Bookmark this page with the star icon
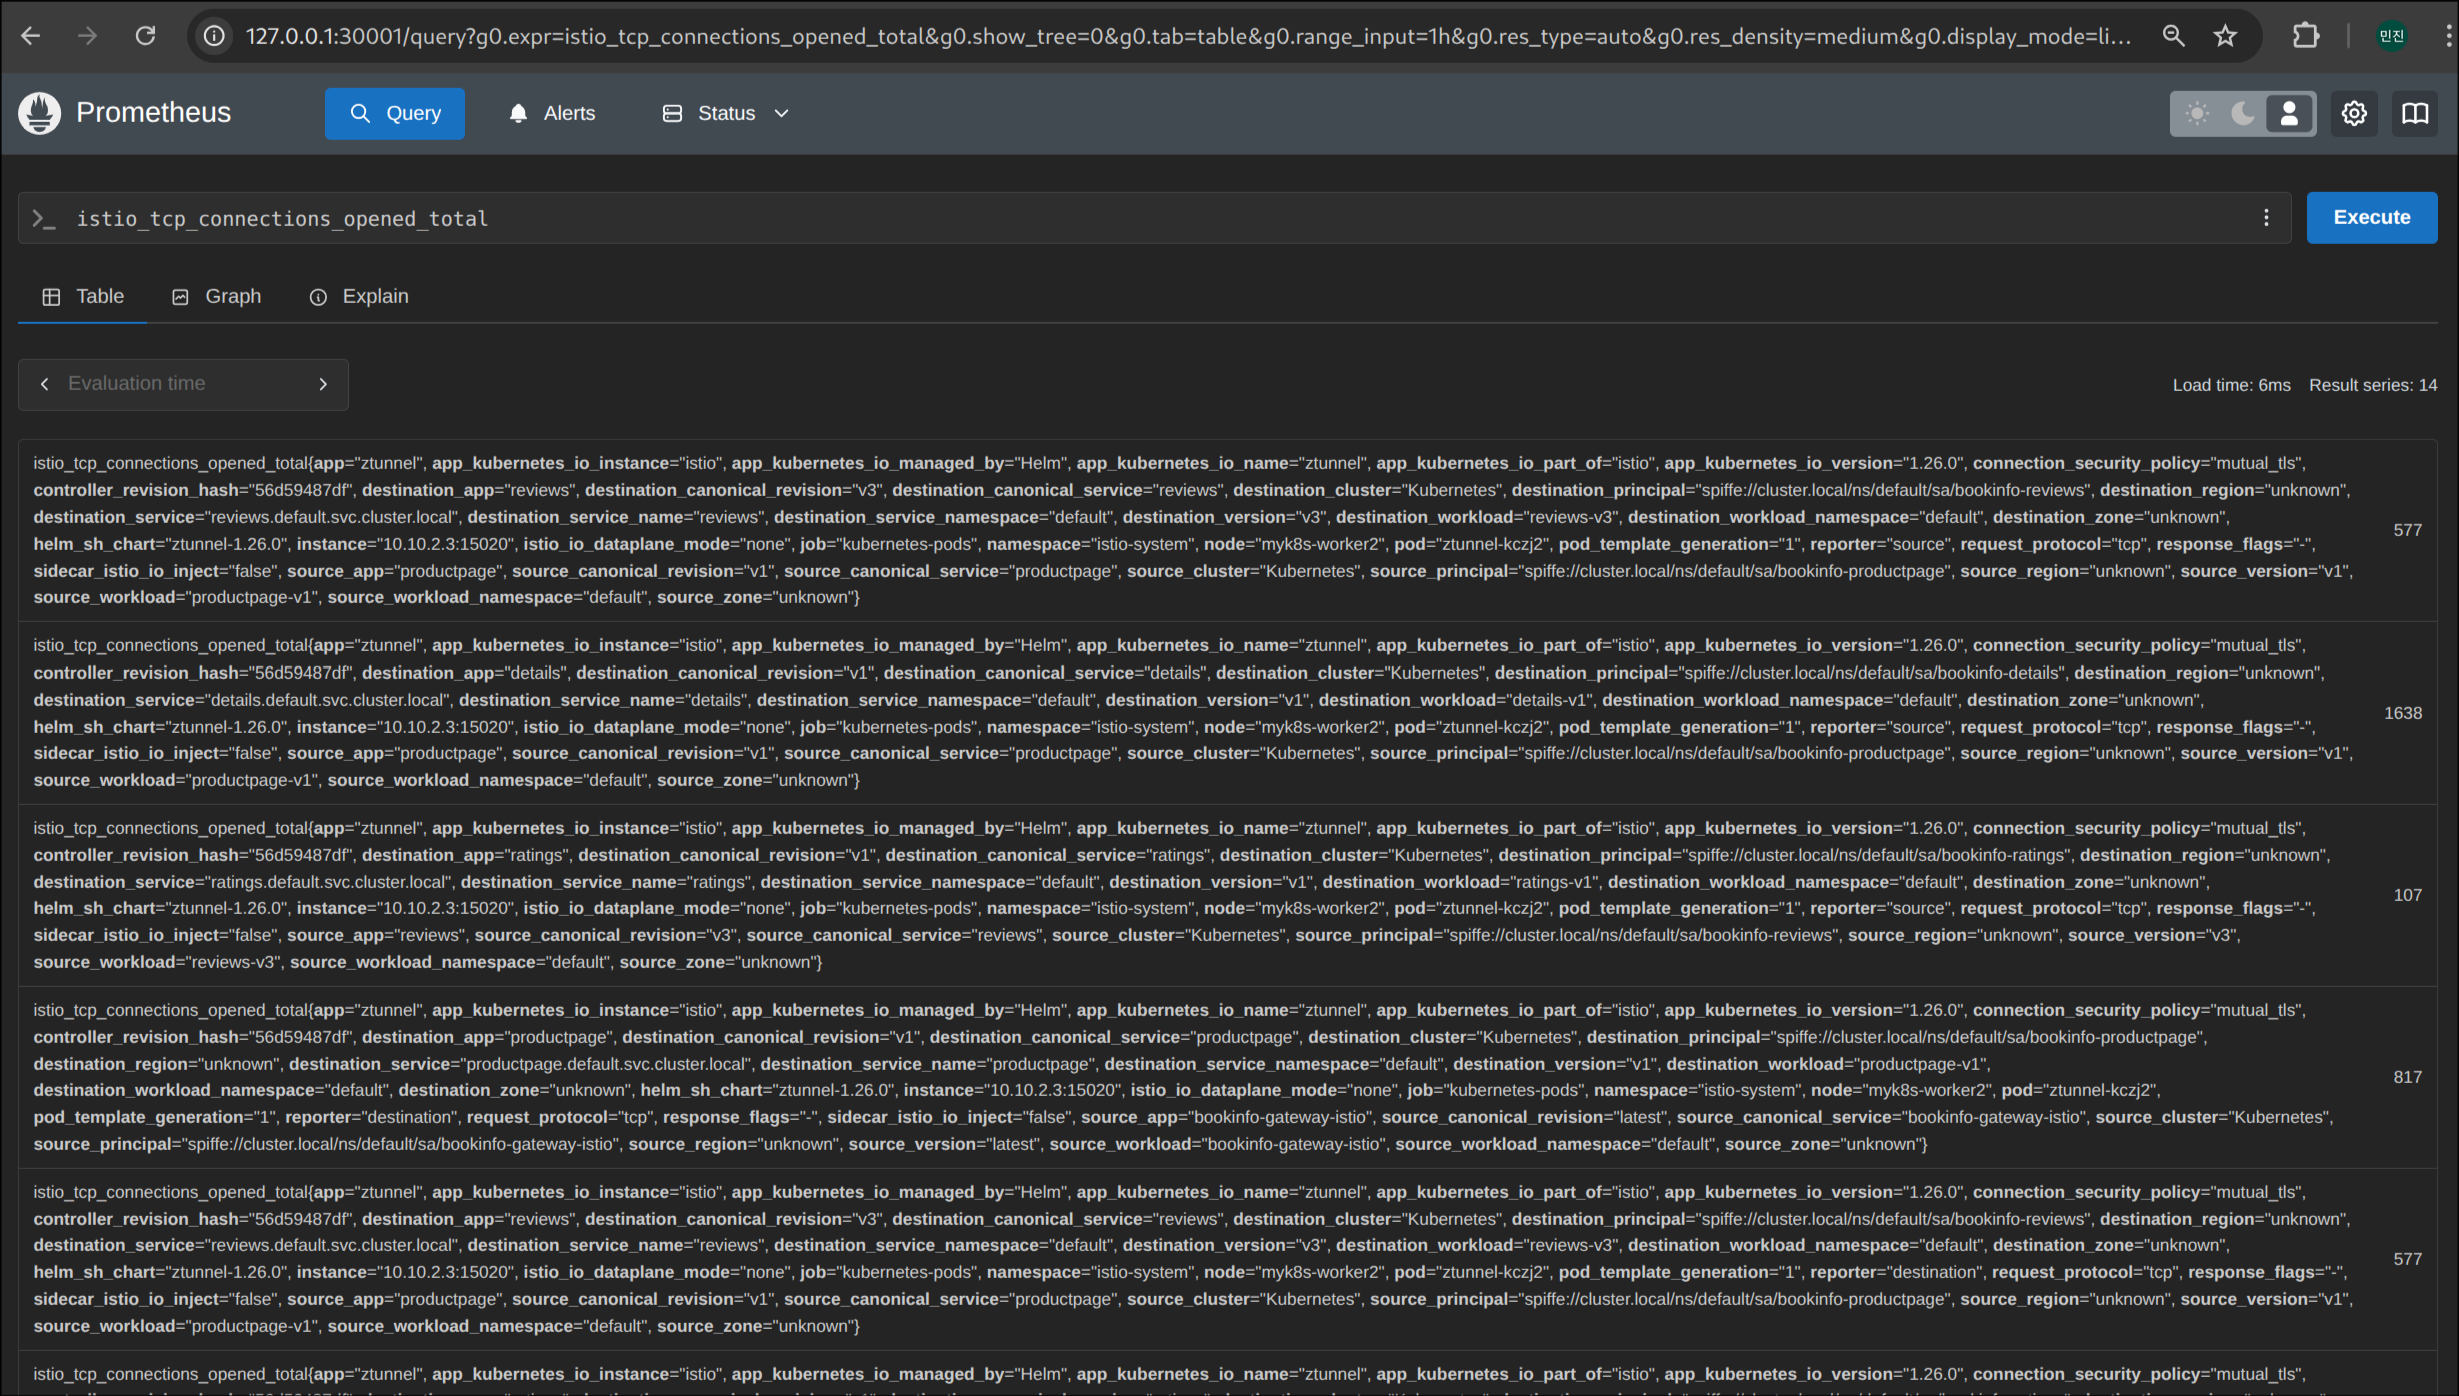 (x=2225, y=36)
